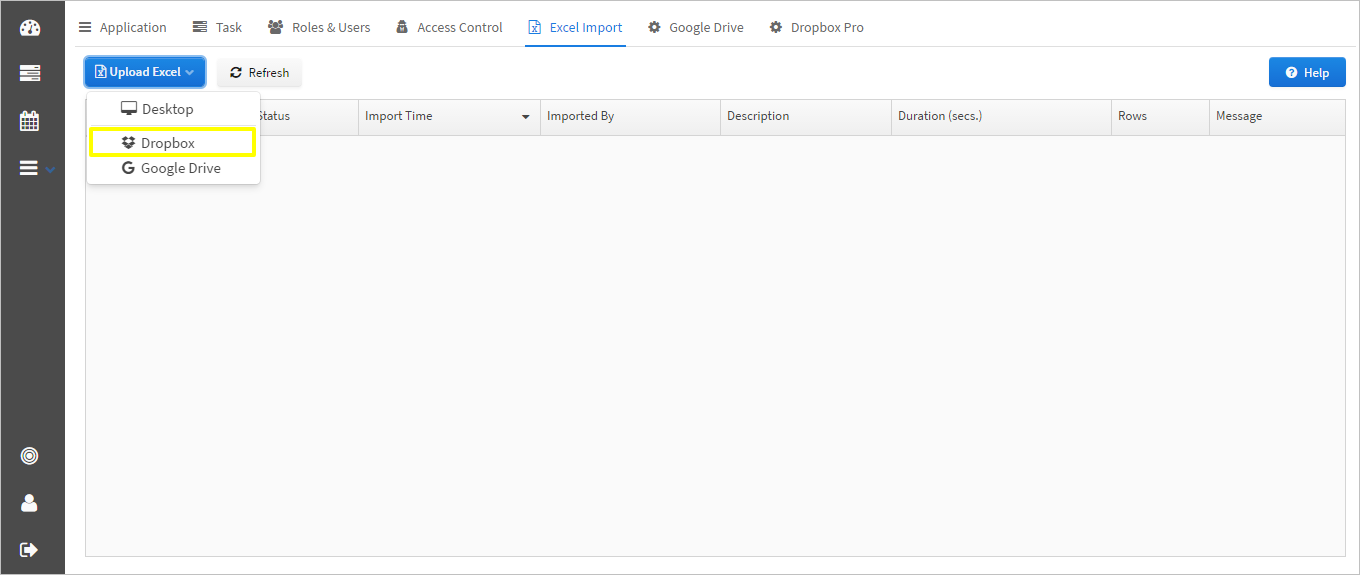The image size is (1360, 575).
Task: Sort by the Import Time column arrow
Action: [526, 117]
